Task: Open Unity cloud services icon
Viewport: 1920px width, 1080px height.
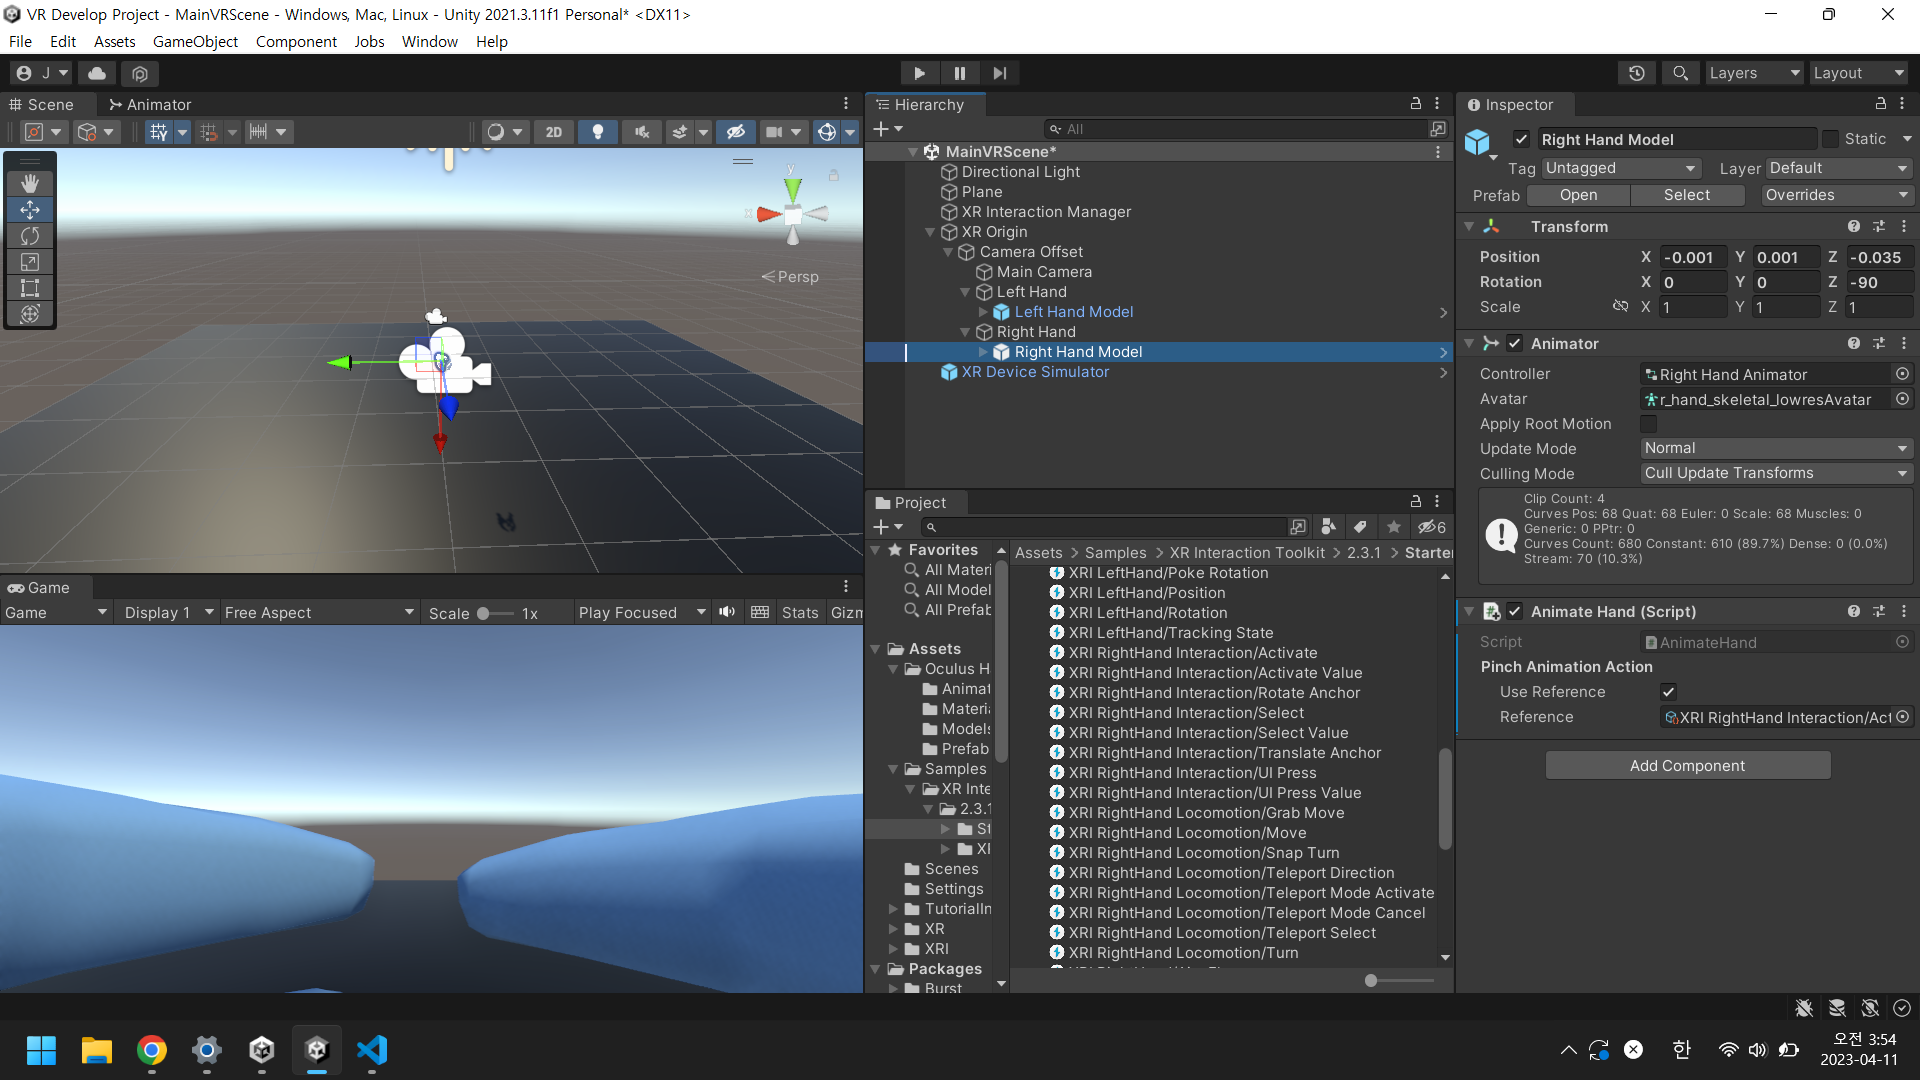Action: point(97,73)
